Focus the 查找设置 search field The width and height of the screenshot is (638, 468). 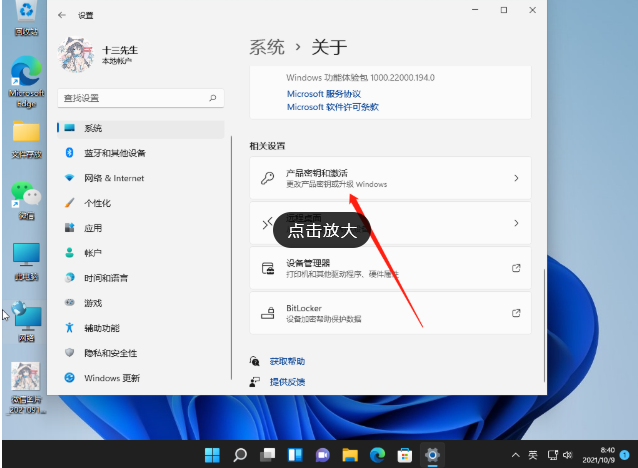coord(141,98)
